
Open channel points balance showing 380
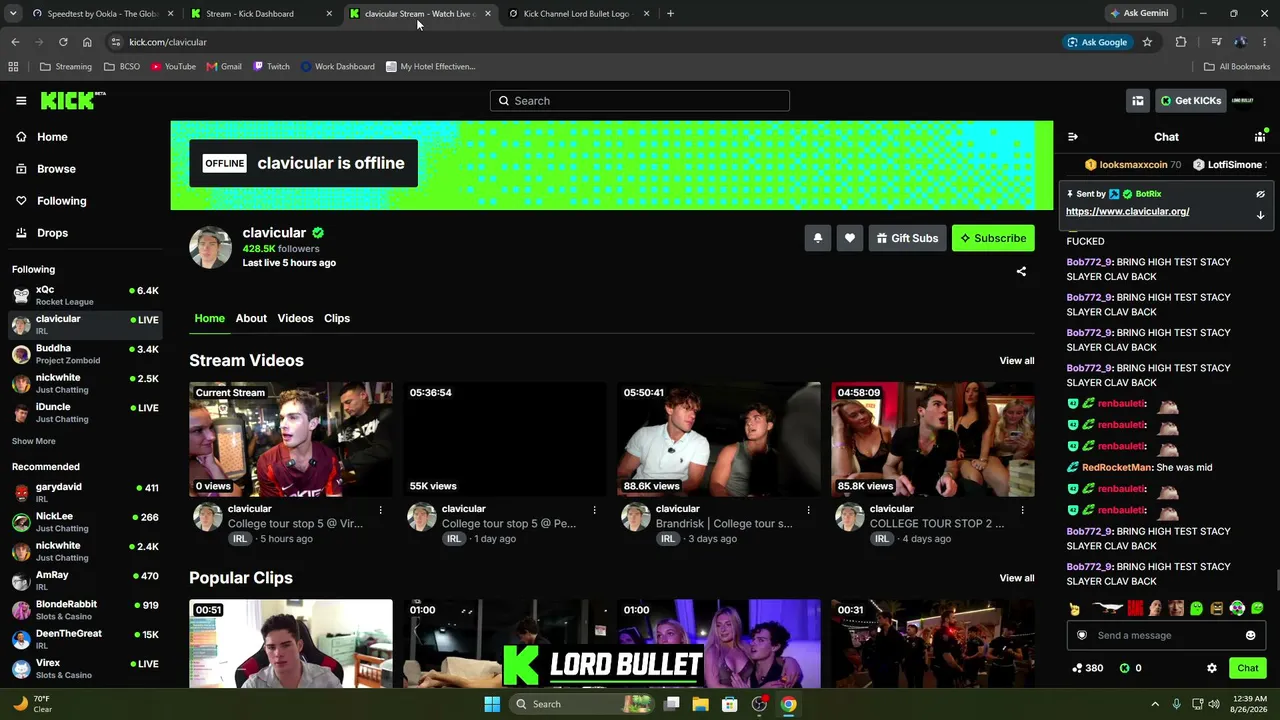click(1087, 668)
